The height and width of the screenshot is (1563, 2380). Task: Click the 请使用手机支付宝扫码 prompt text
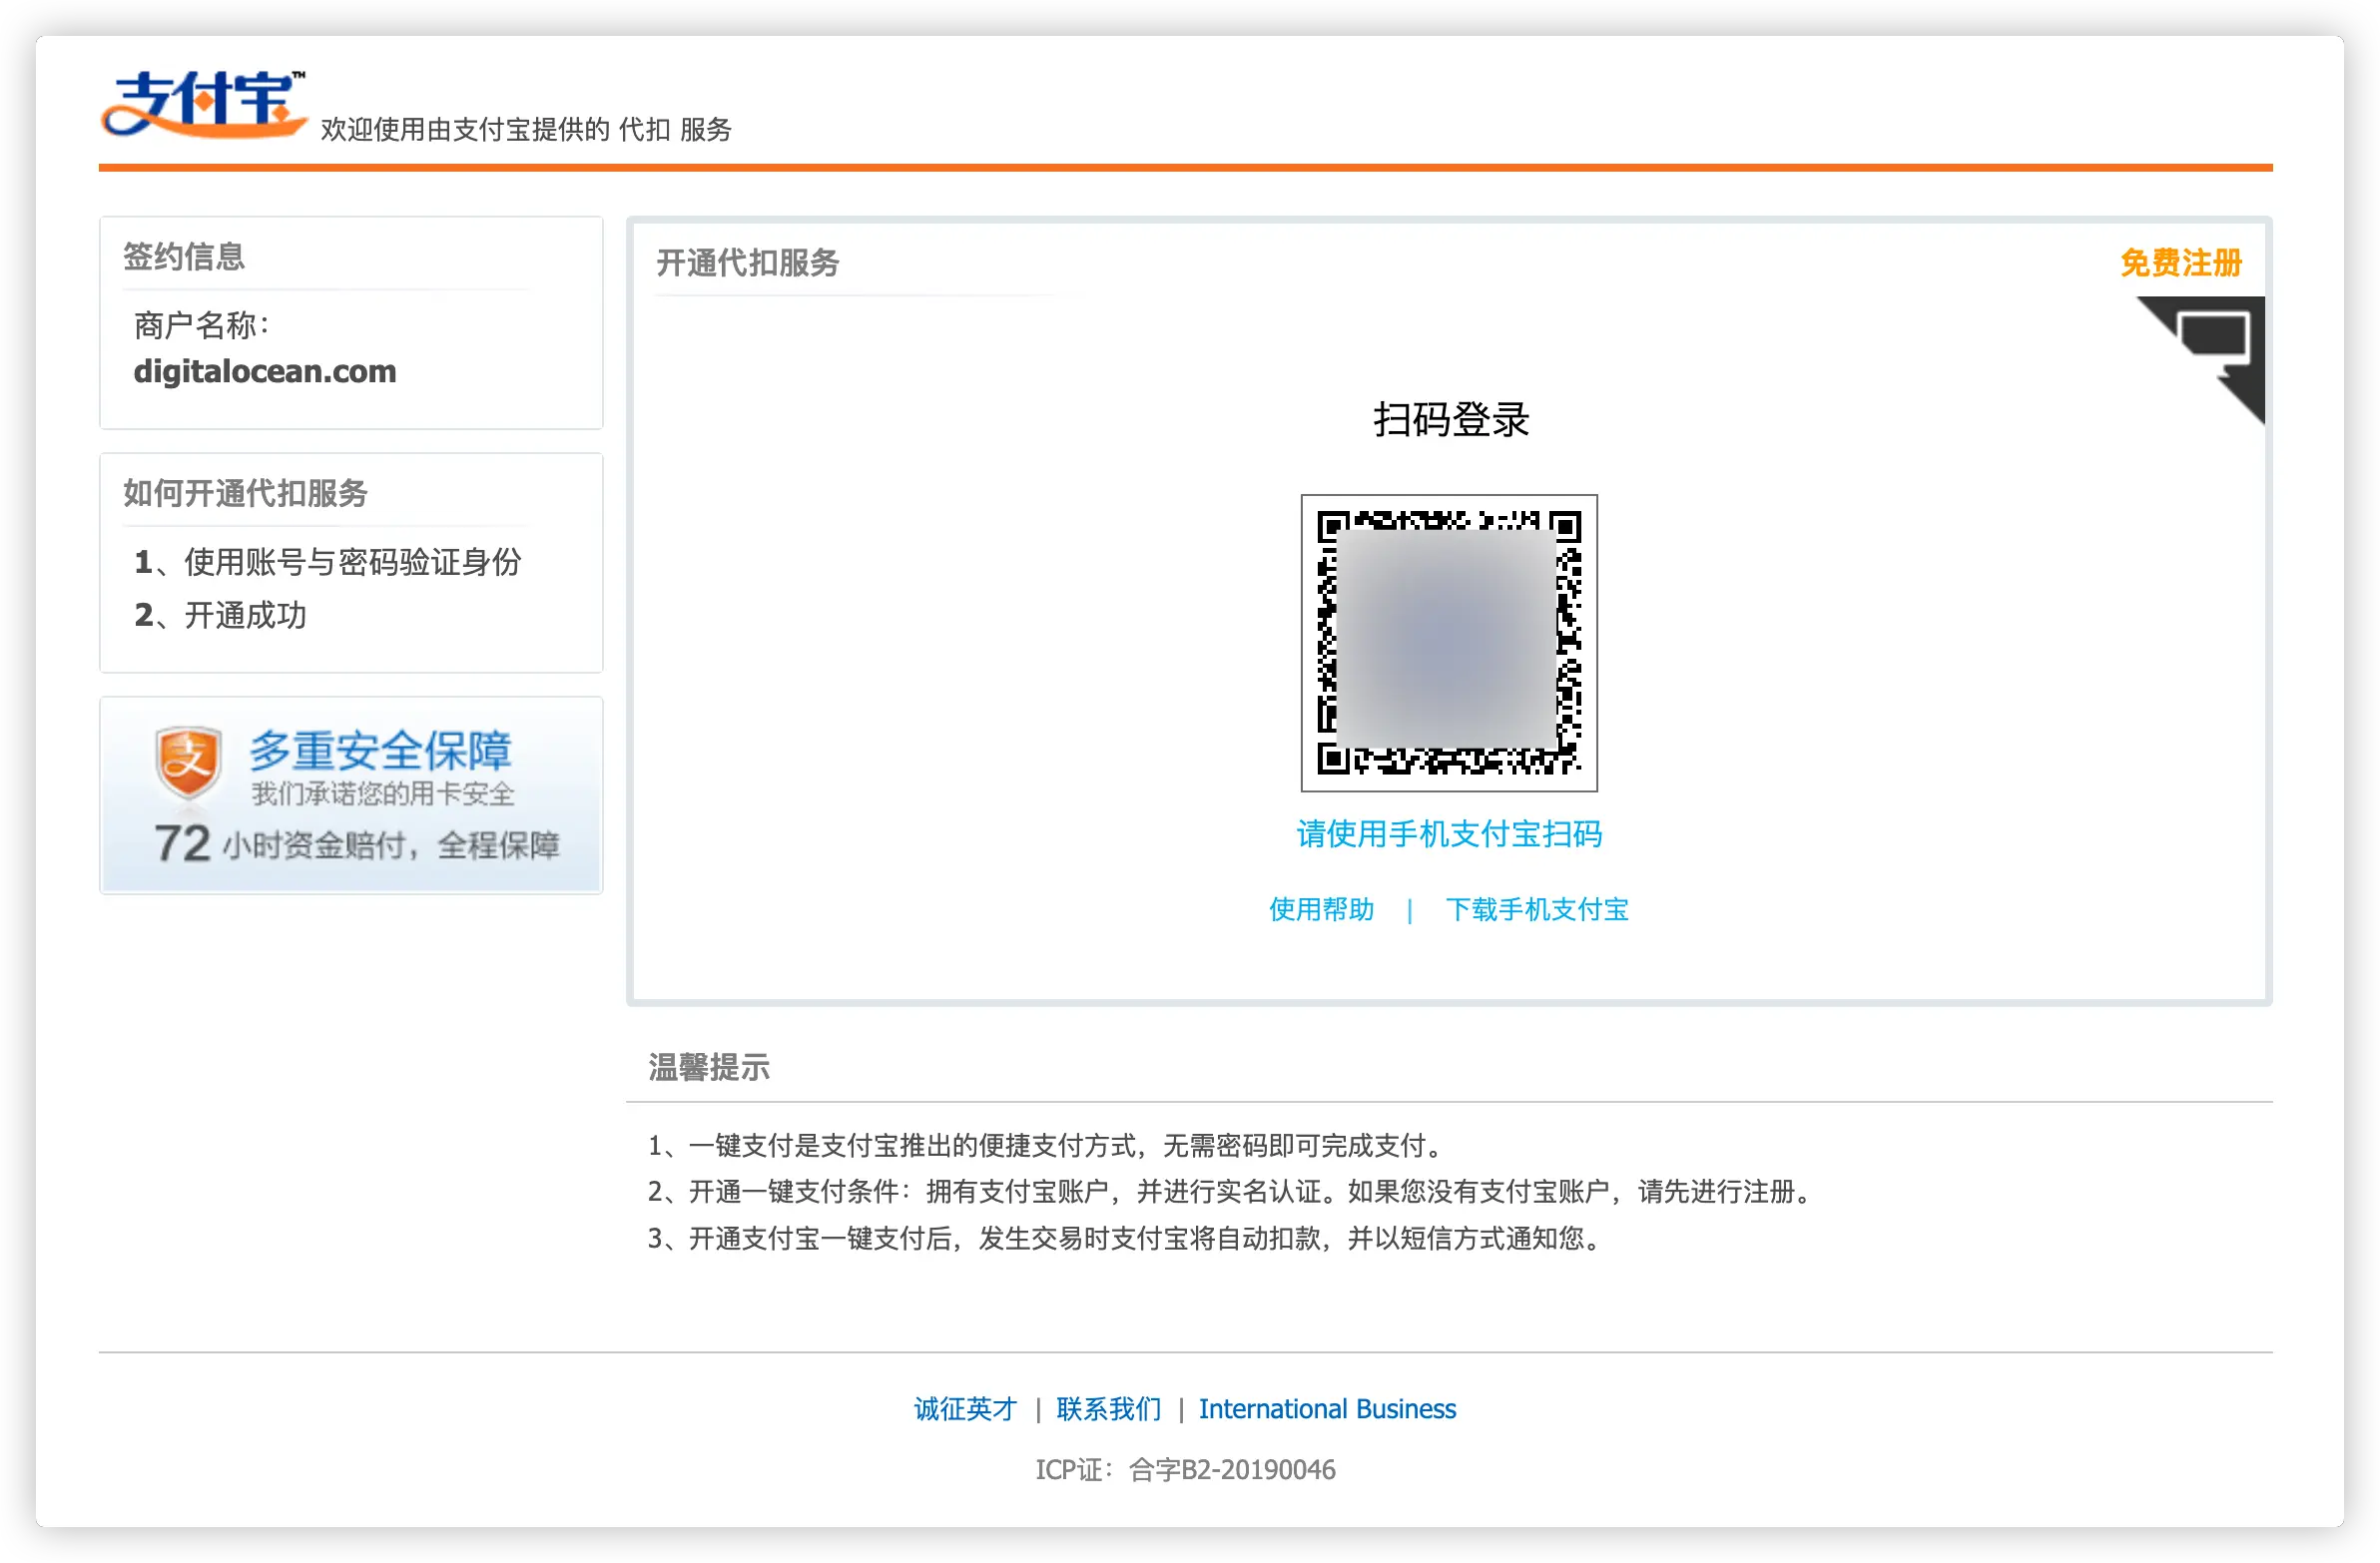click(1449, 834)
